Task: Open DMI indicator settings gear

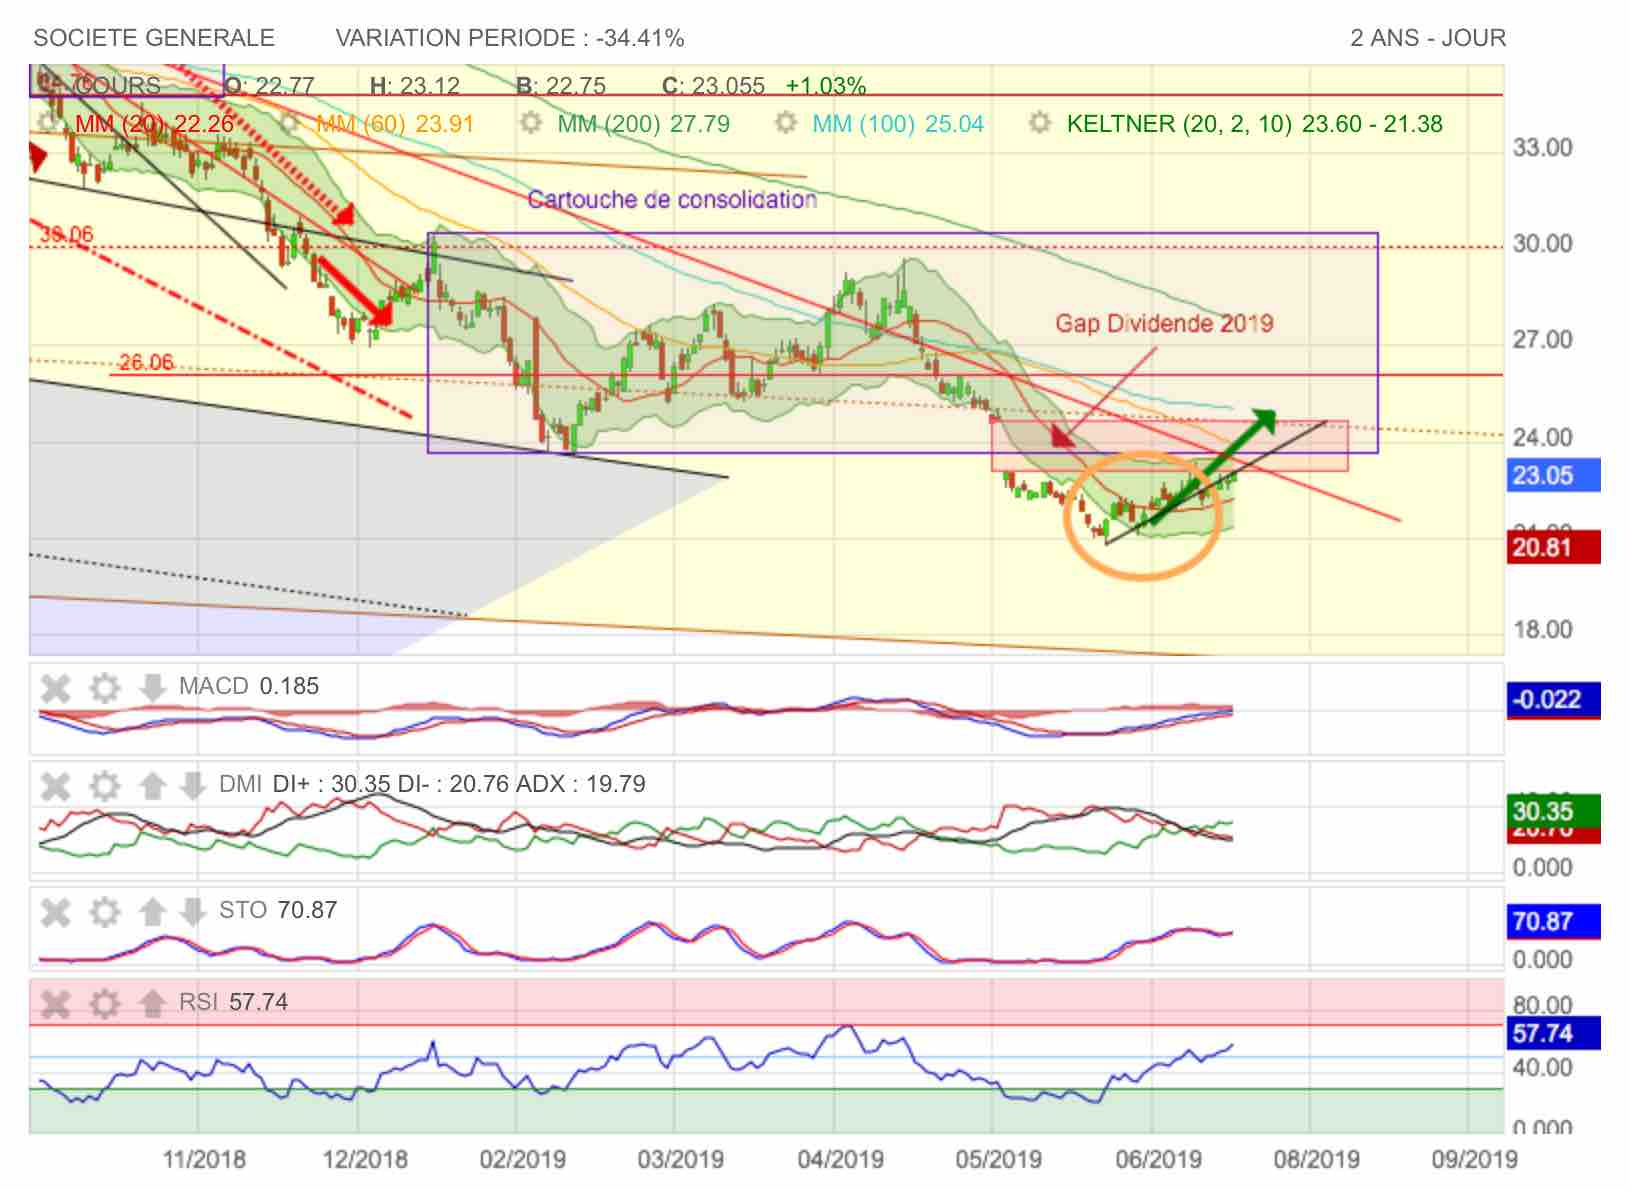Action: pyautogui.click(x=104, y=786)
